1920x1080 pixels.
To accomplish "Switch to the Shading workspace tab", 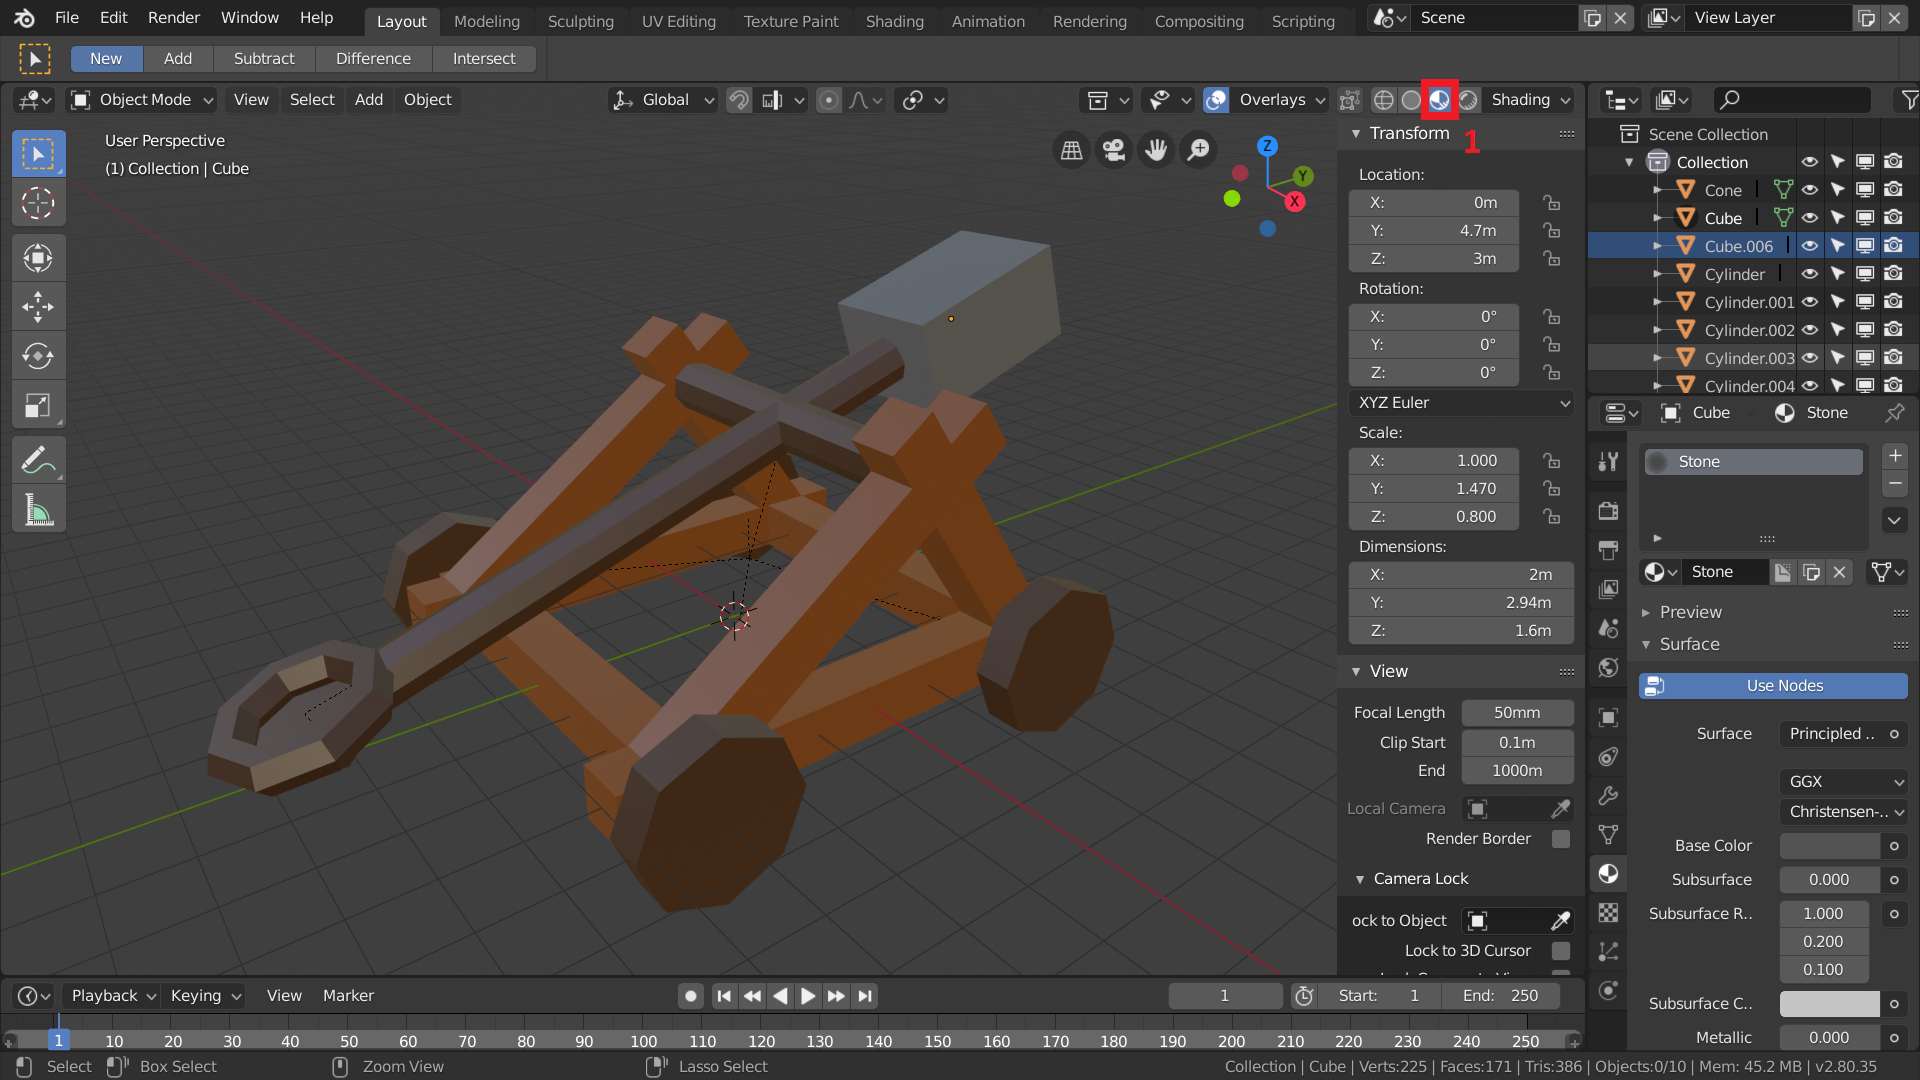I will click(895, 21).
